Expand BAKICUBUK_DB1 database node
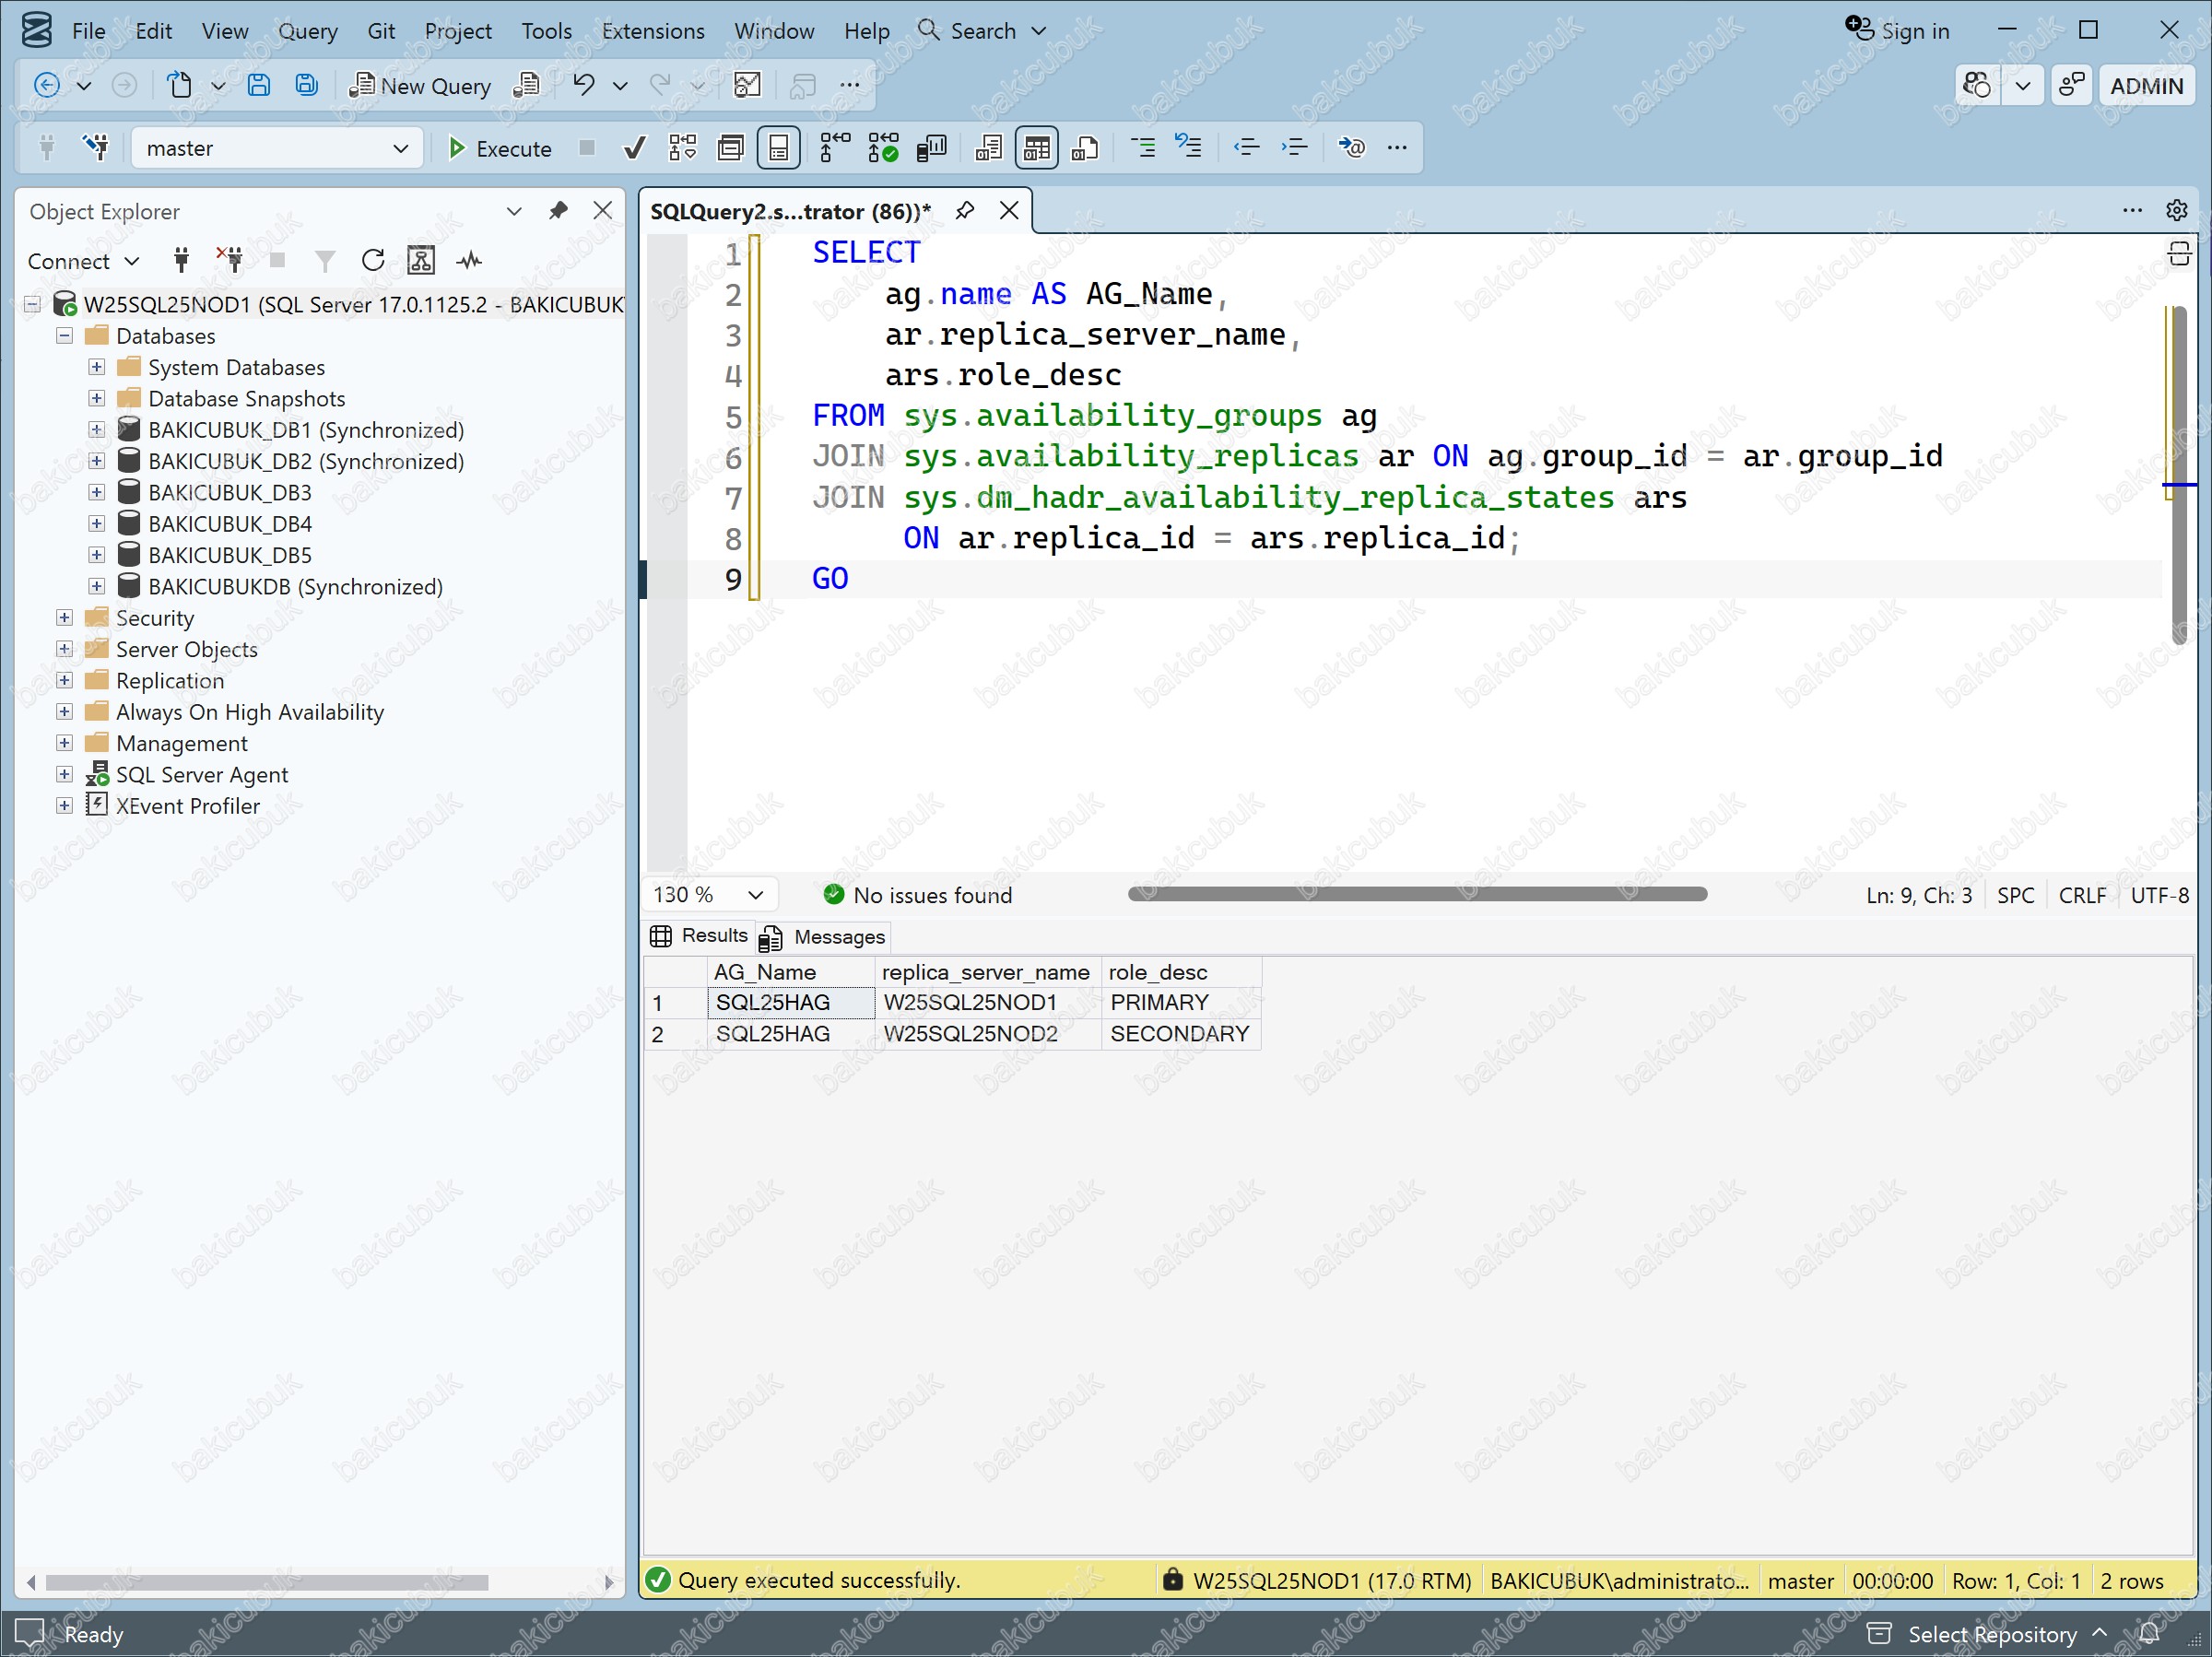The height and width of the screenshot is (1657, 2212). (x=97, y=430)
